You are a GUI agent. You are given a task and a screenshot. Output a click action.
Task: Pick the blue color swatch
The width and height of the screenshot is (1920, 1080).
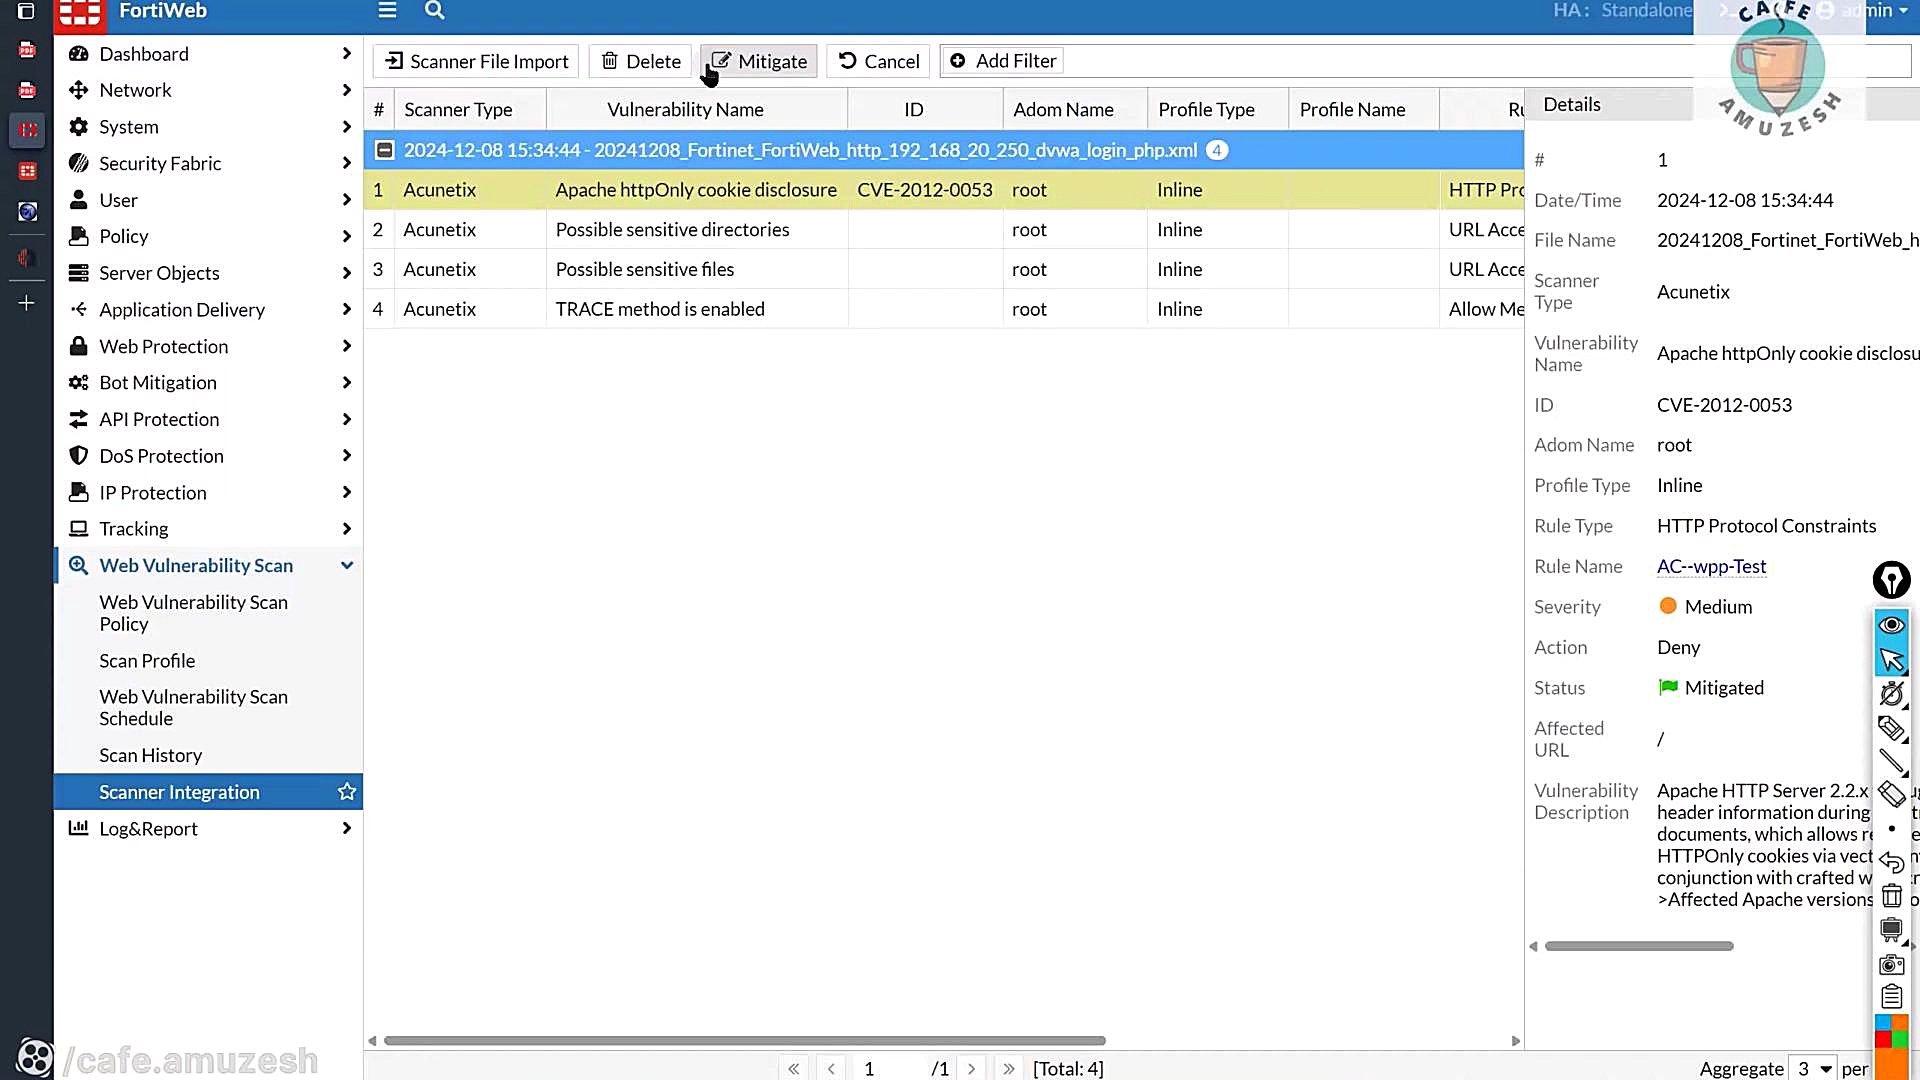pos(1883,1023)
